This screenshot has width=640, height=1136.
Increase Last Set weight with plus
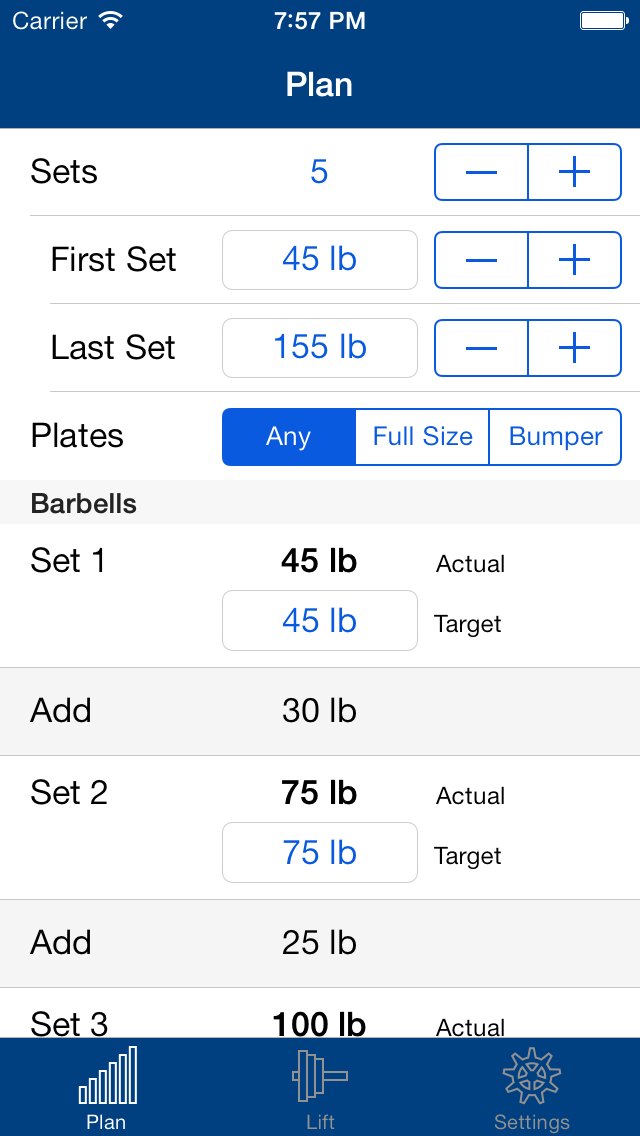tap(575, 348)
